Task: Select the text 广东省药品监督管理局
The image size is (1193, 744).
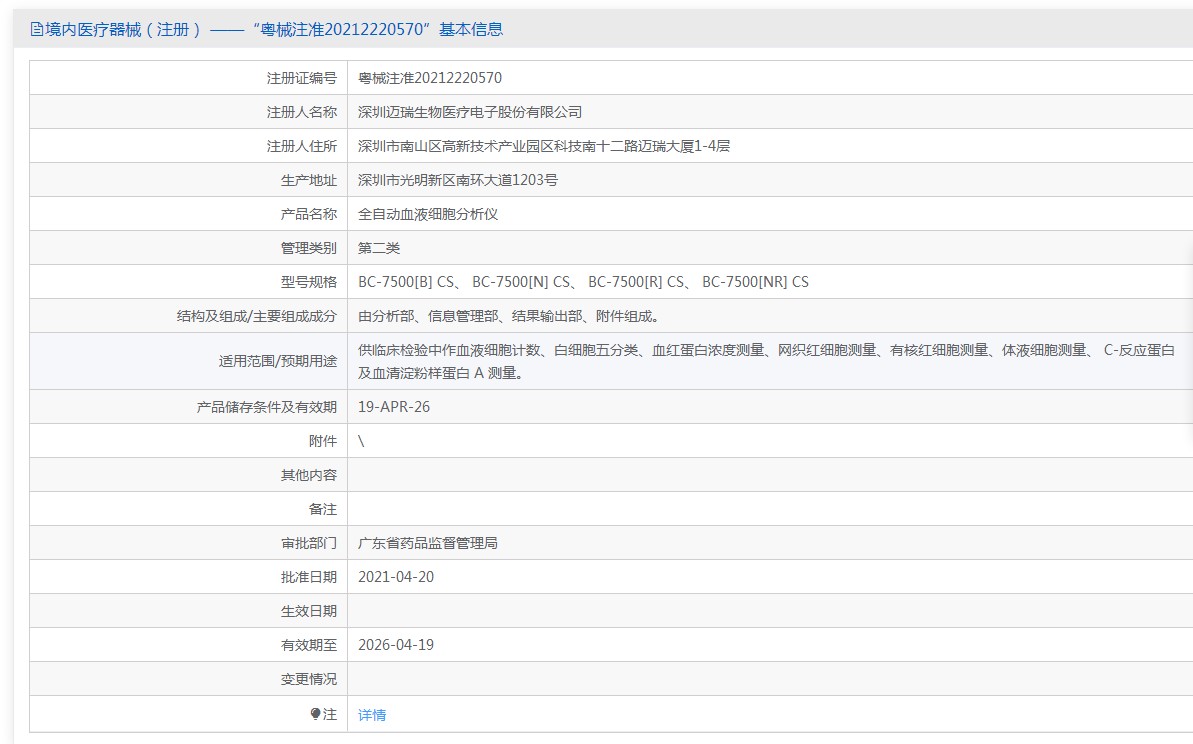Action: pos(428,543)
